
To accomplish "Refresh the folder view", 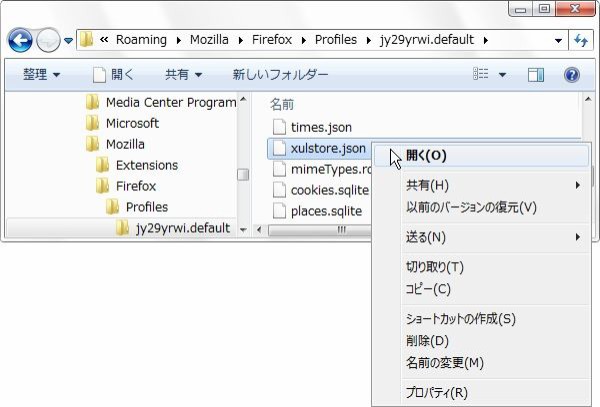I will pyautogui.click(x=581, y=40).
